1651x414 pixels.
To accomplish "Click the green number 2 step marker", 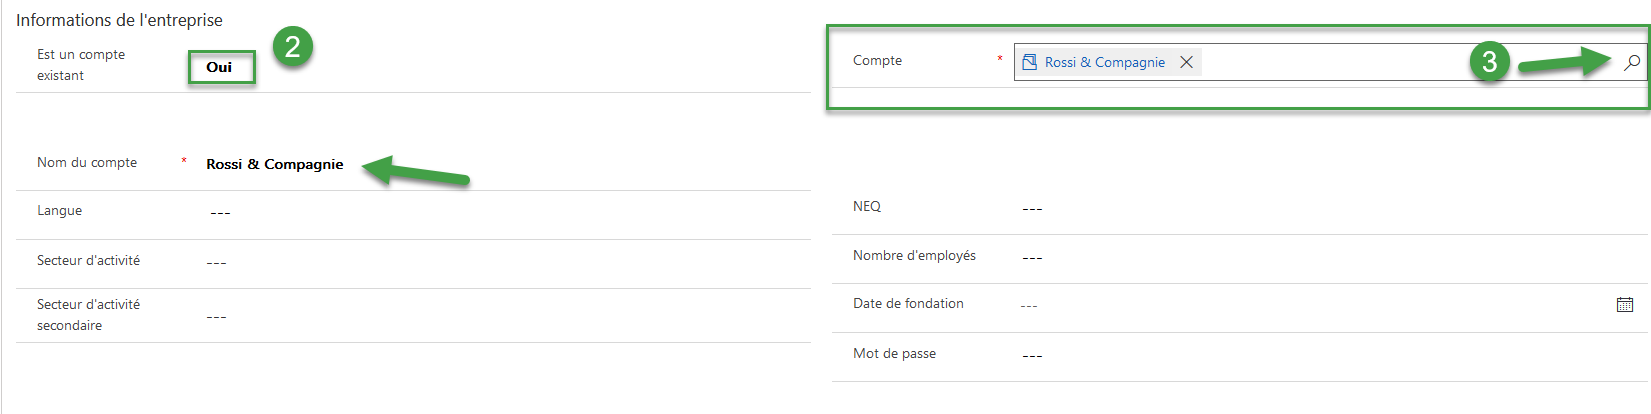I will click(x=292, y=46).
